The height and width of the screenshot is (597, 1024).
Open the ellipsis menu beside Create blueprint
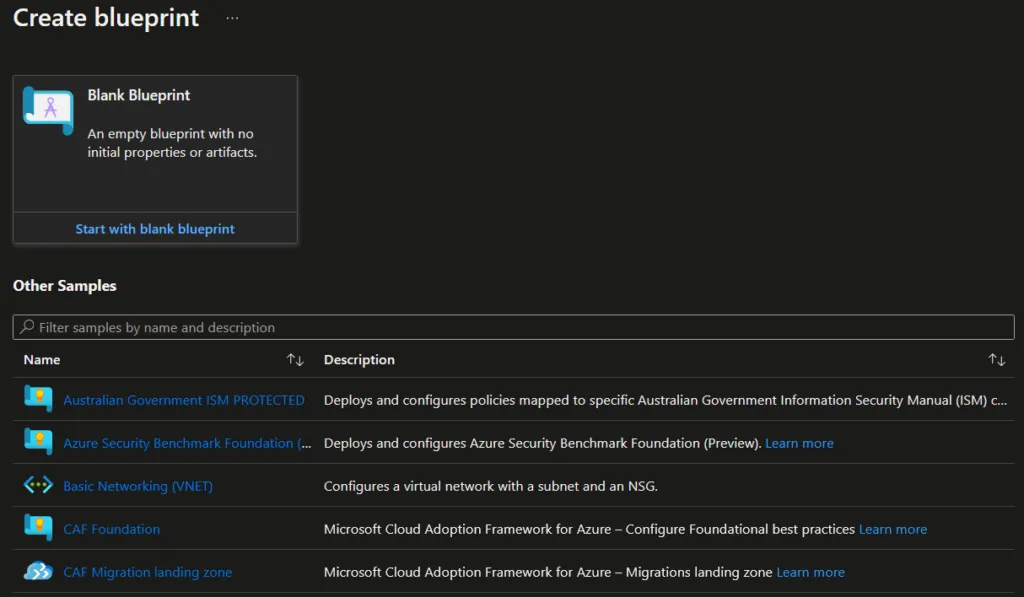232,18
